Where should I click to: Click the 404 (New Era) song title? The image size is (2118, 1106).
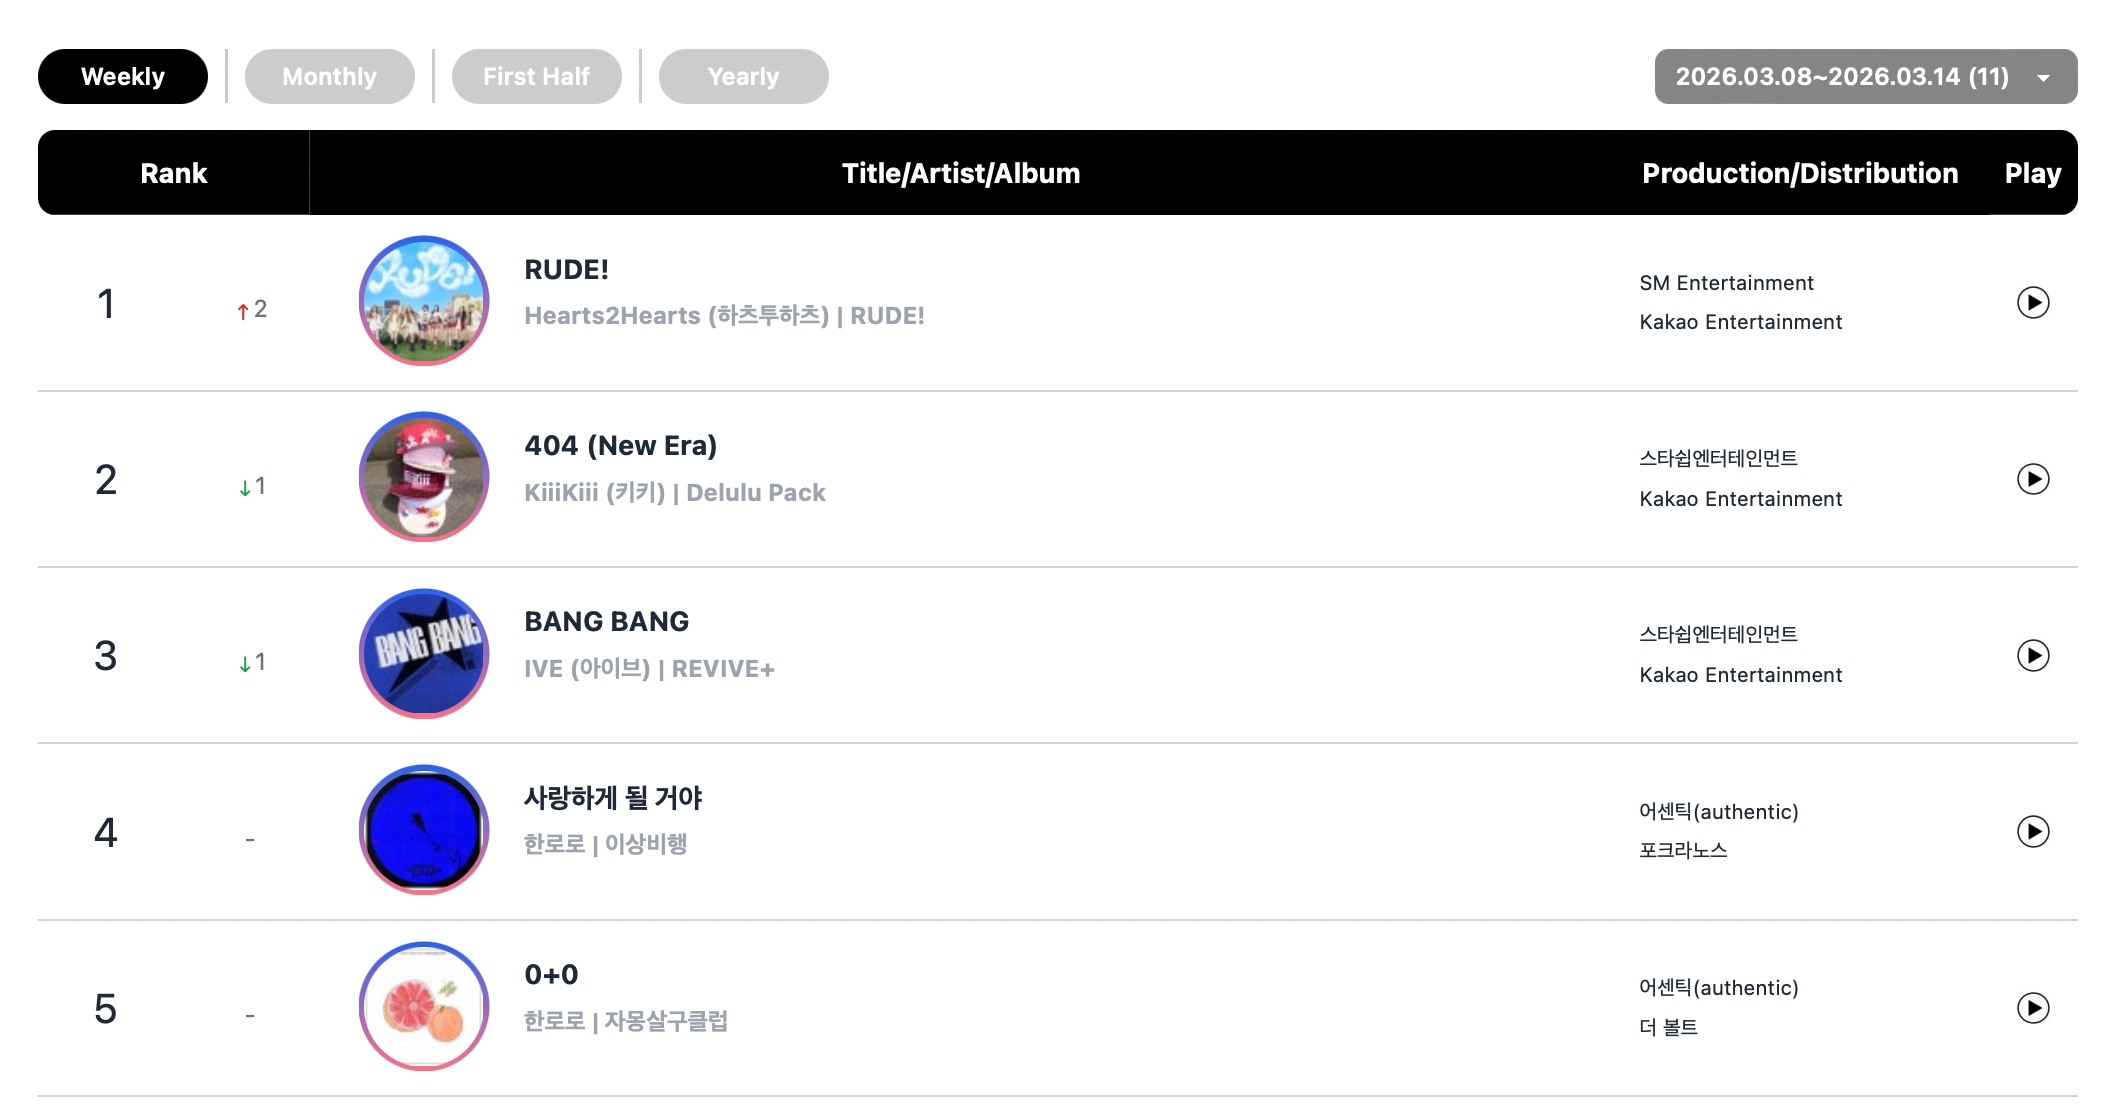point(620,446)
